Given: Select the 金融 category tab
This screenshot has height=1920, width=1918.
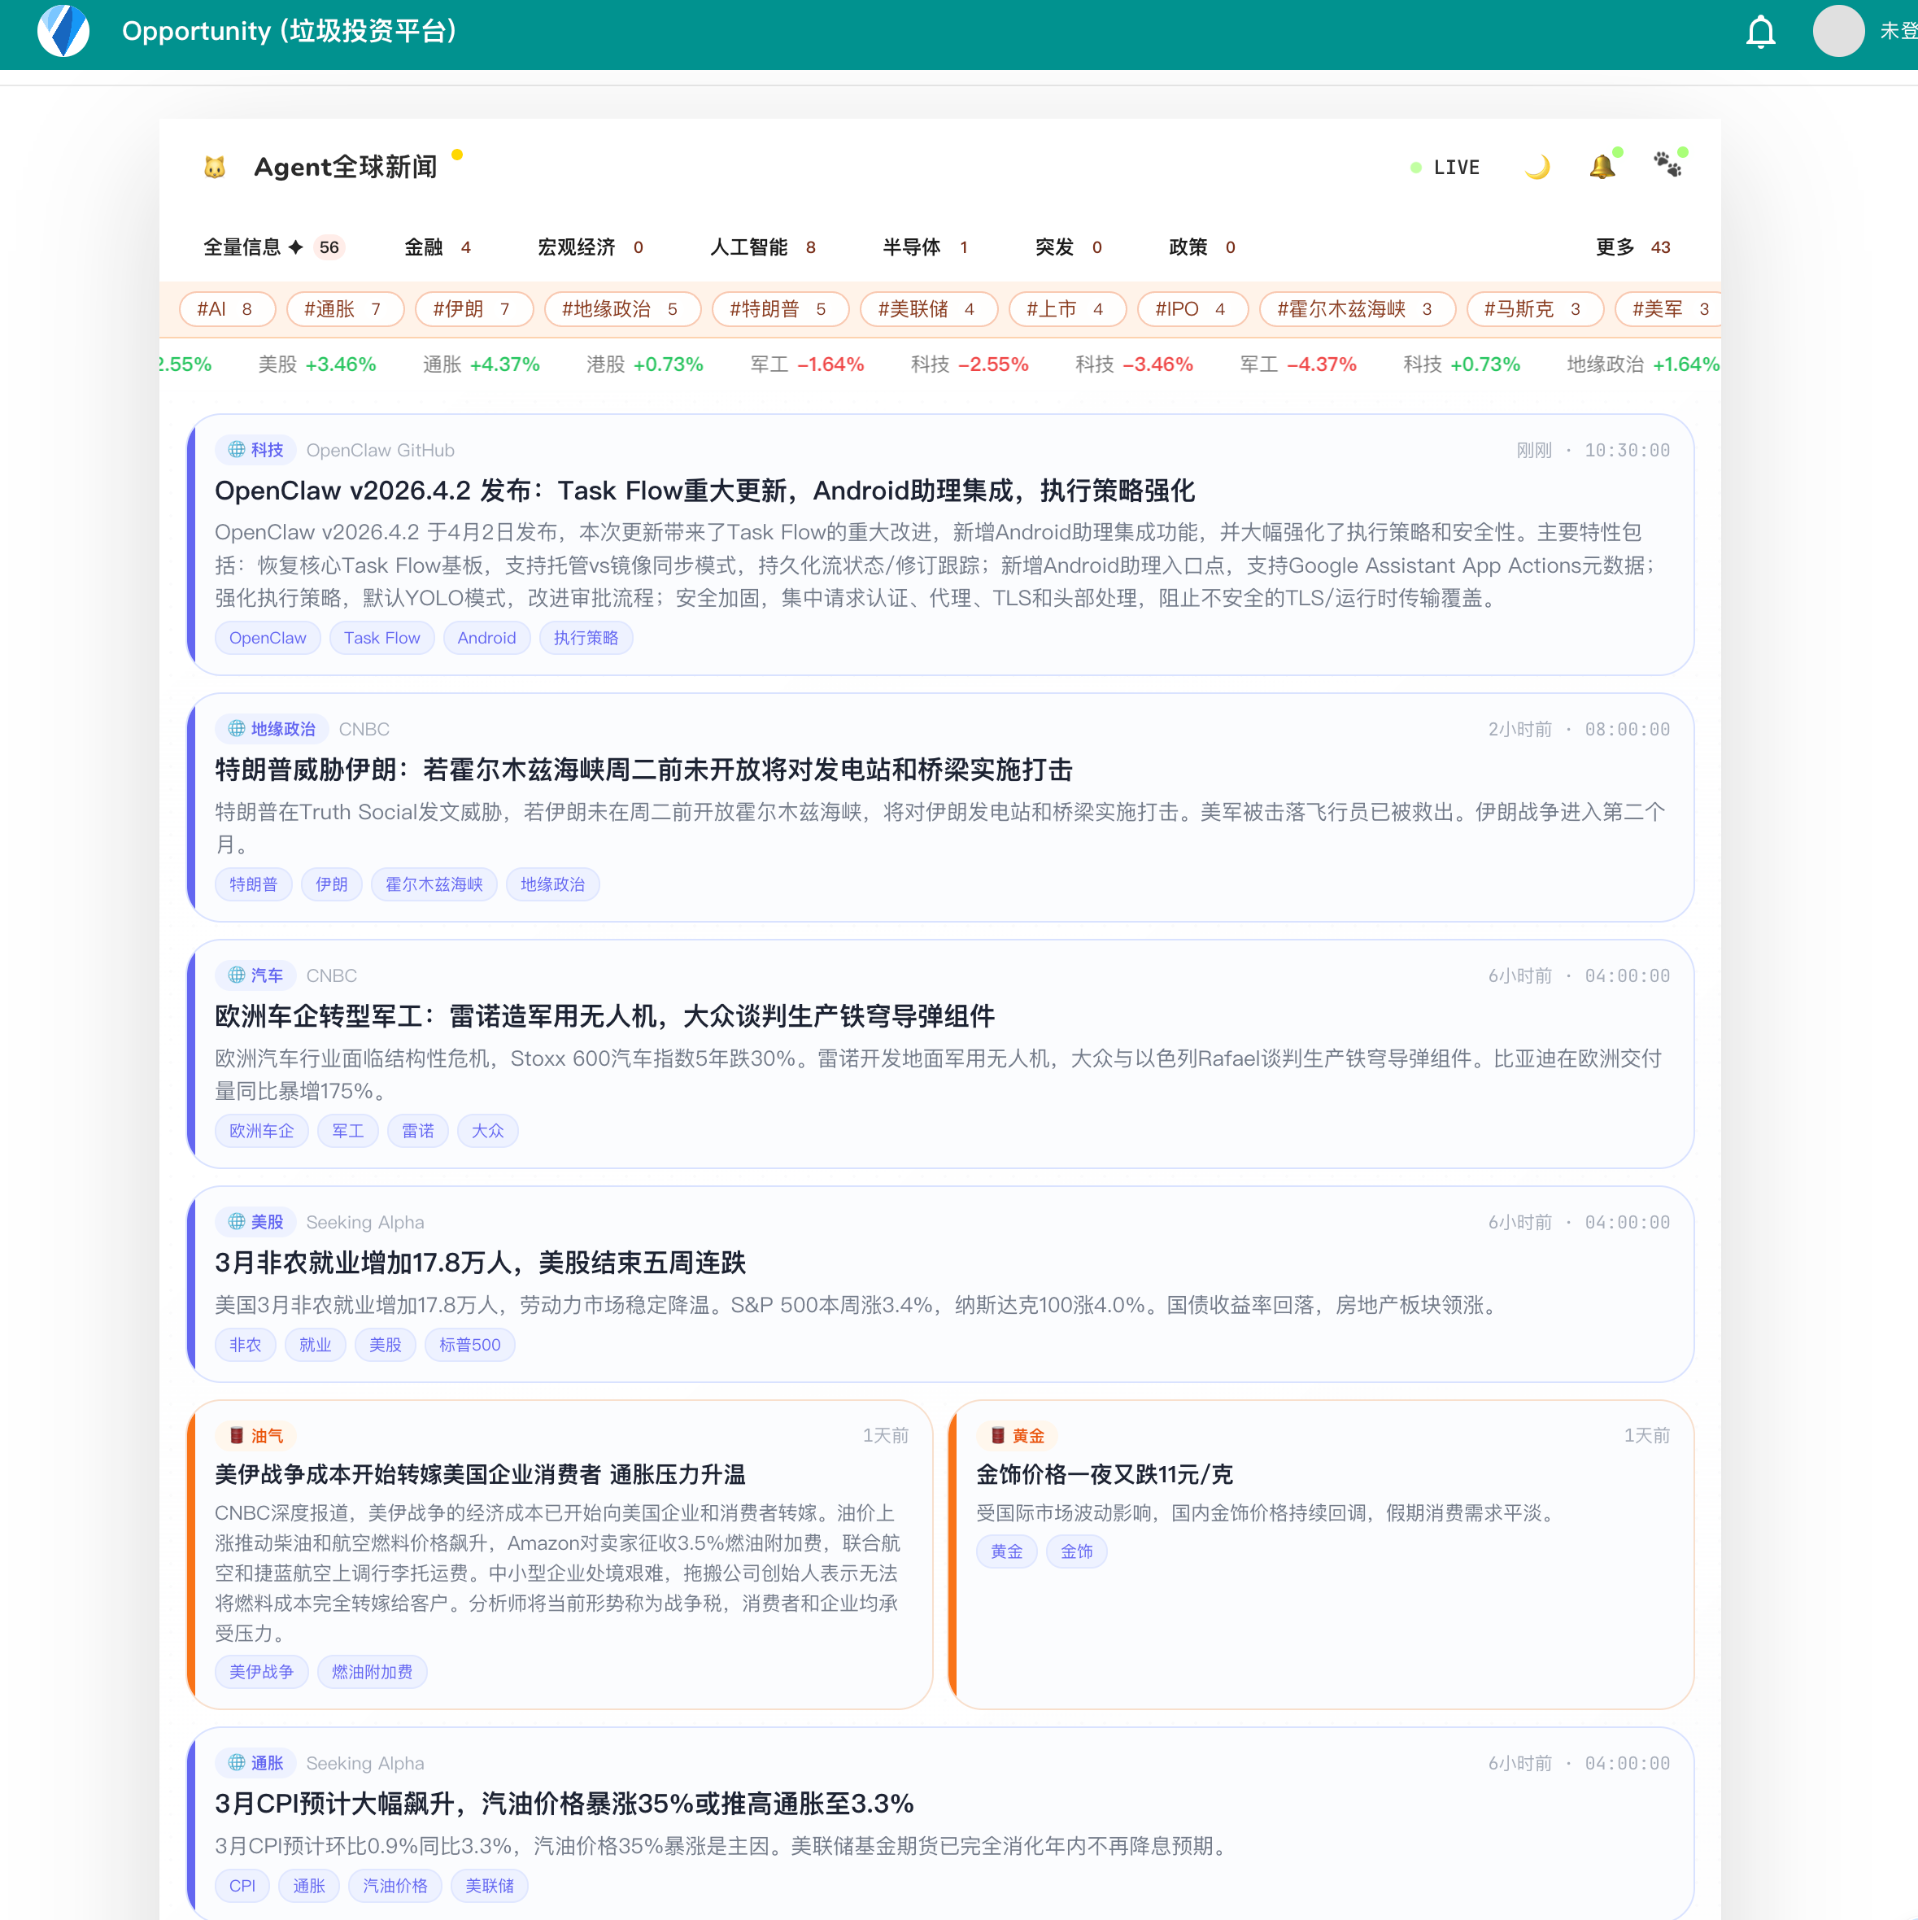Looking at the screenshot, I should click(x=437, y=247).
